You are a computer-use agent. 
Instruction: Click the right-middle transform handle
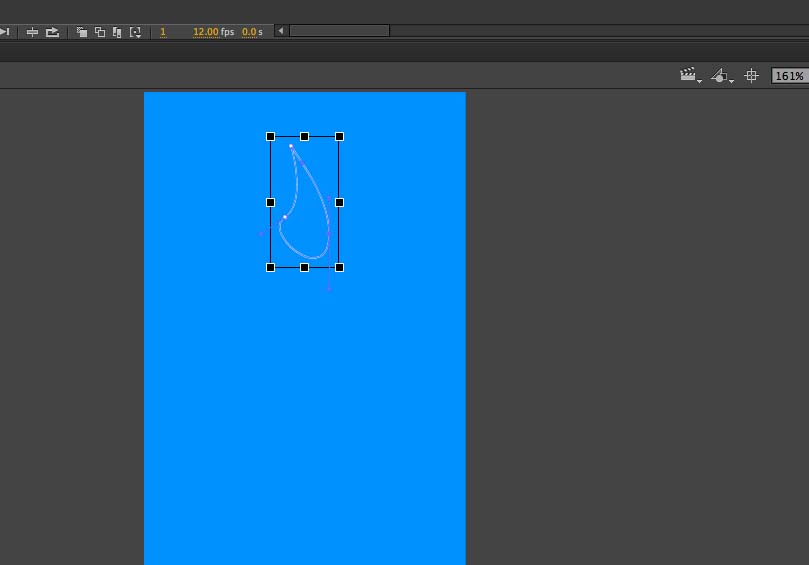pyautogui.click(x=339, y=202)
